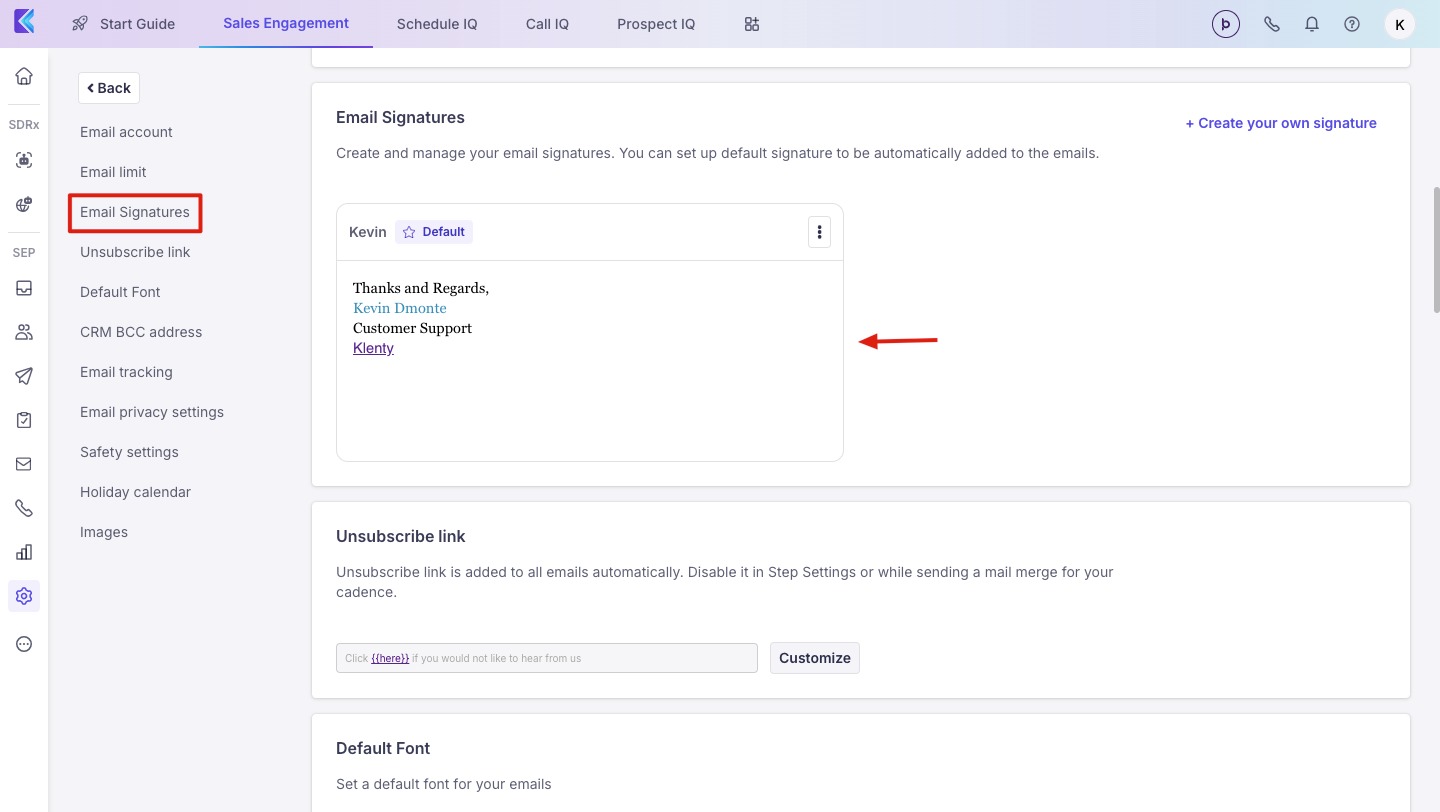Click the Customize unsubscribe link button
Screen dimensions: 1440x812
click(x=814, y=658)
